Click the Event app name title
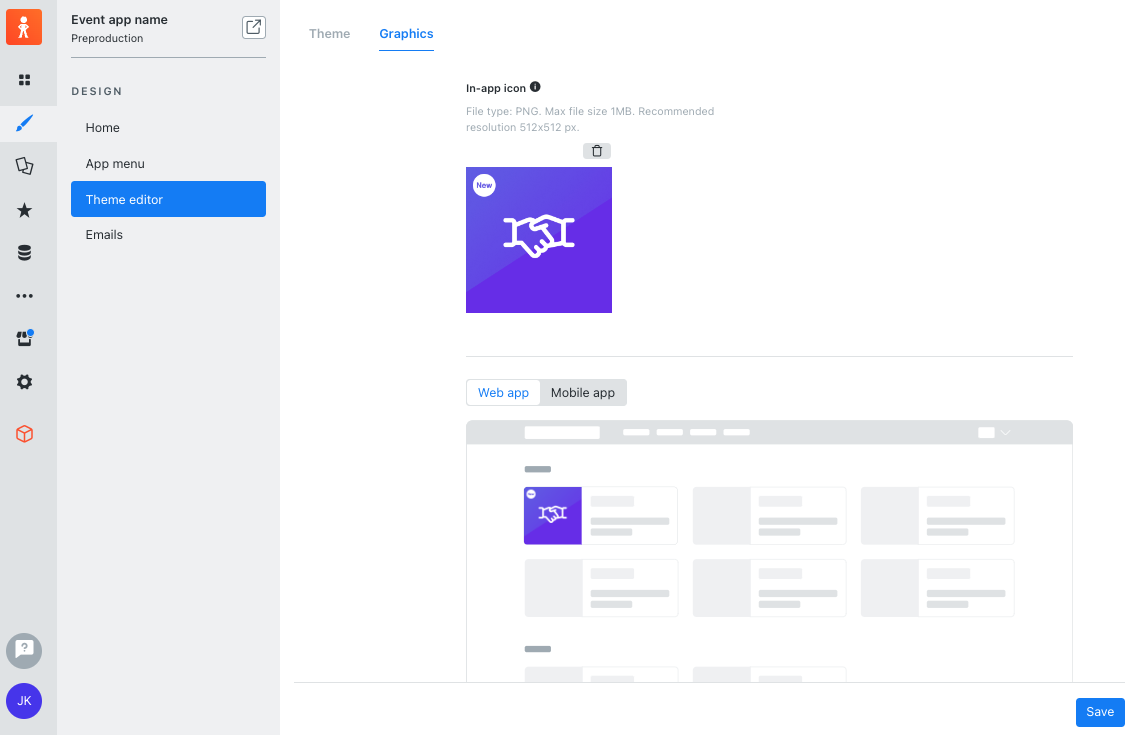The image size is (1130, 735). coord(120,19)
